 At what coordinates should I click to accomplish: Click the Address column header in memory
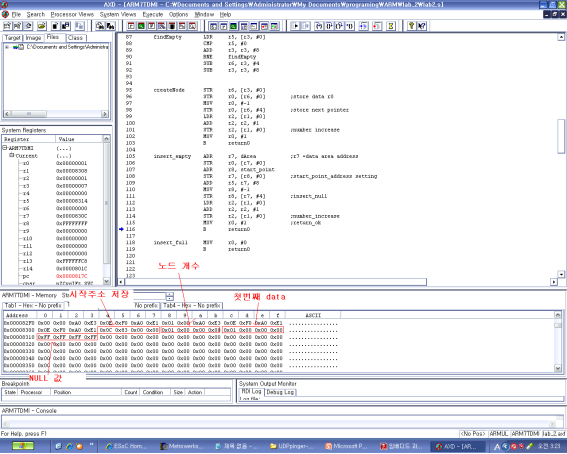19,316
